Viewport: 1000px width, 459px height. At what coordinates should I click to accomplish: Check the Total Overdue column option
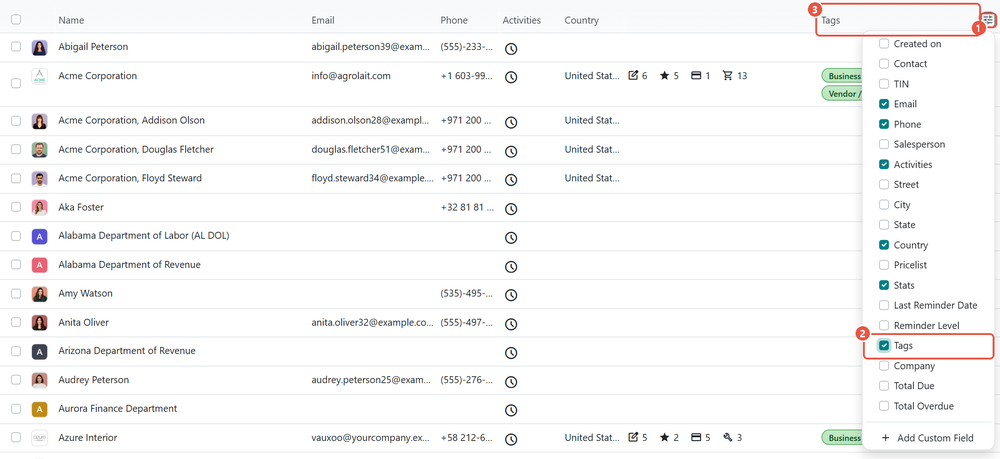point(884,406)
